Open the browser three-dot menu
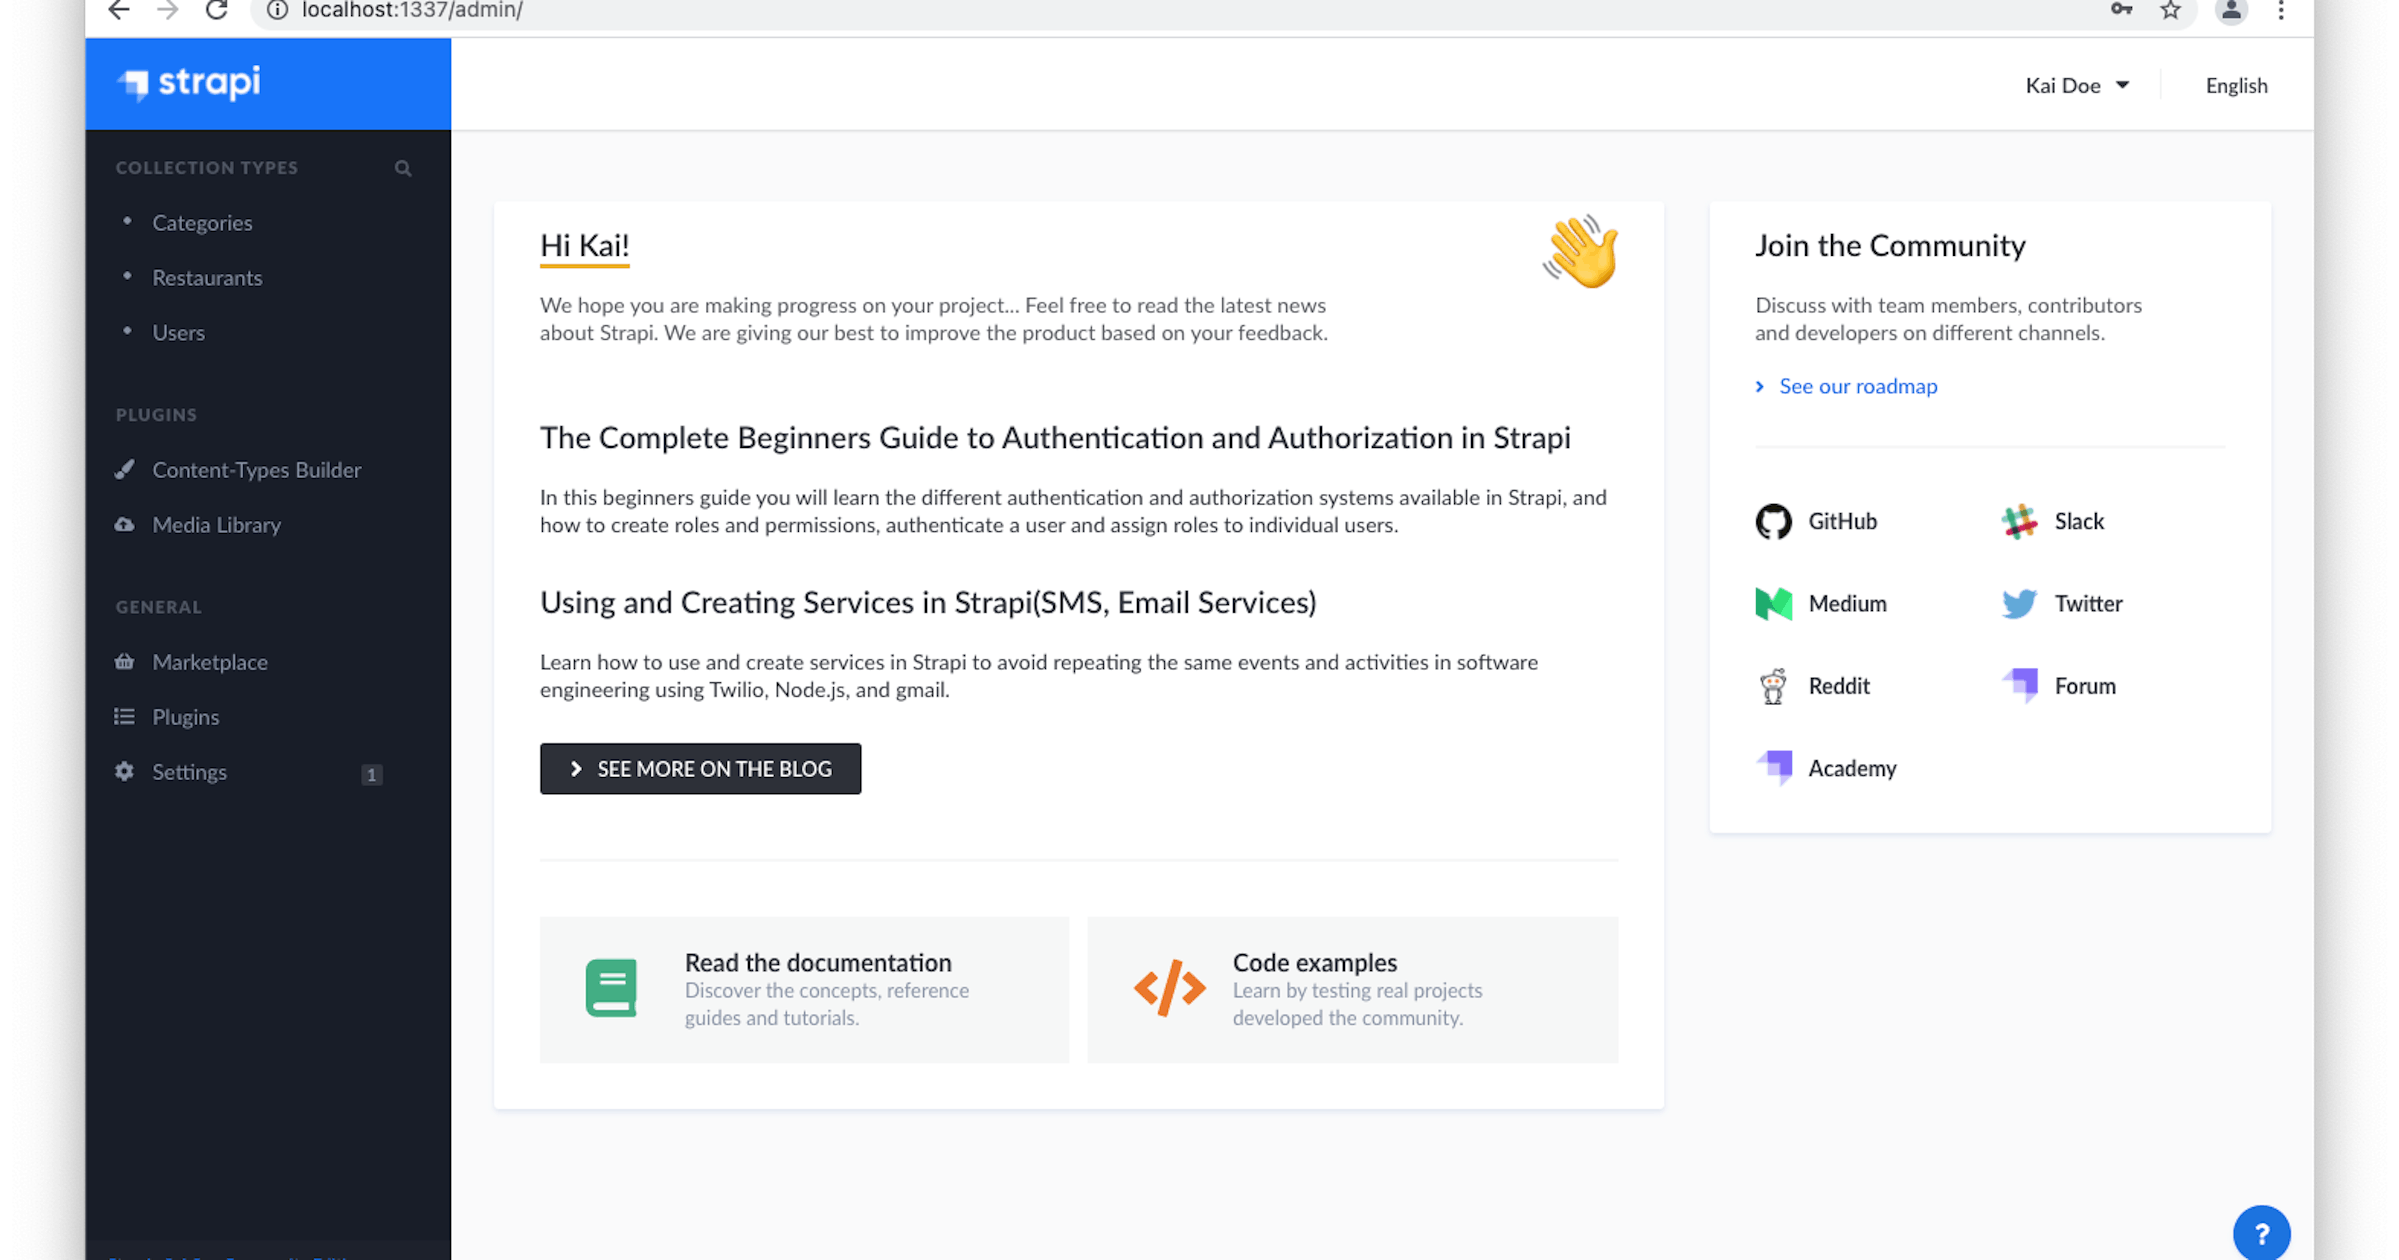Image resolution: width=2399 pixels, height=1260 pixels. [x=2281, y=11]
